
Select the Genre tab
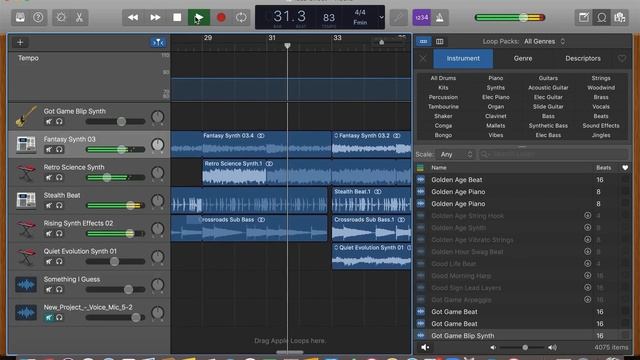click(x=523, y=58)
